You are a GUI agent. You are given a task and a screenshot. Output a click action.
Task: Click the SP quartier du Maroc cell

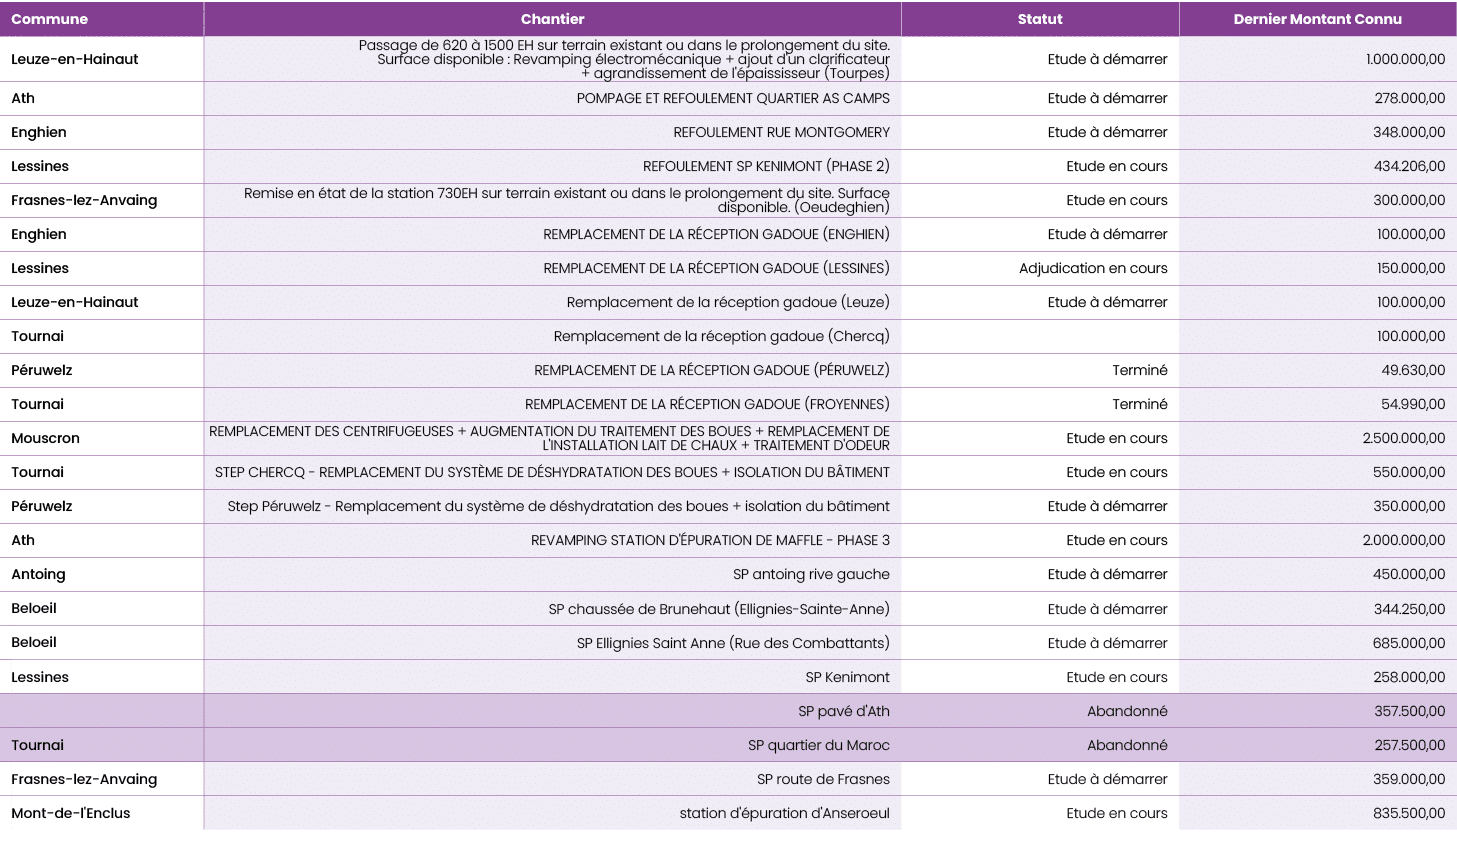818,745
